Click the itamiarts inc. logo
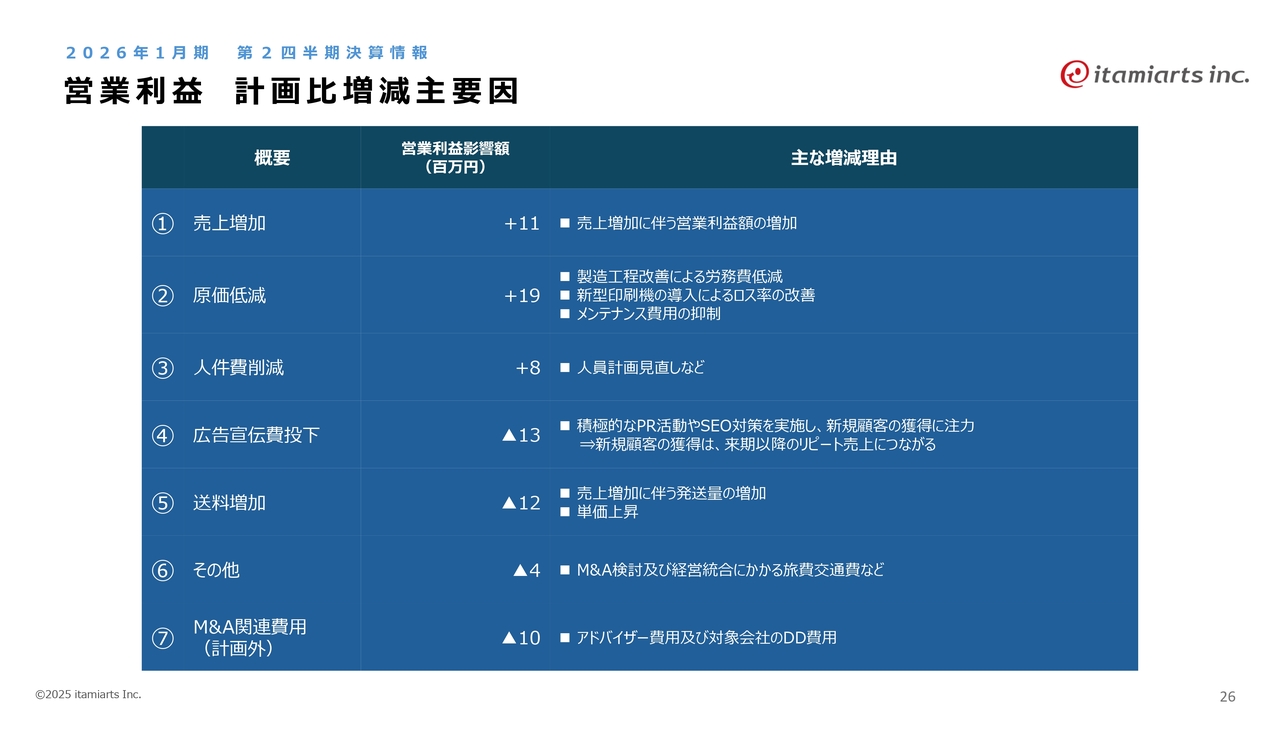This screenshot has height=731, width=1280. pos(1154,74)
